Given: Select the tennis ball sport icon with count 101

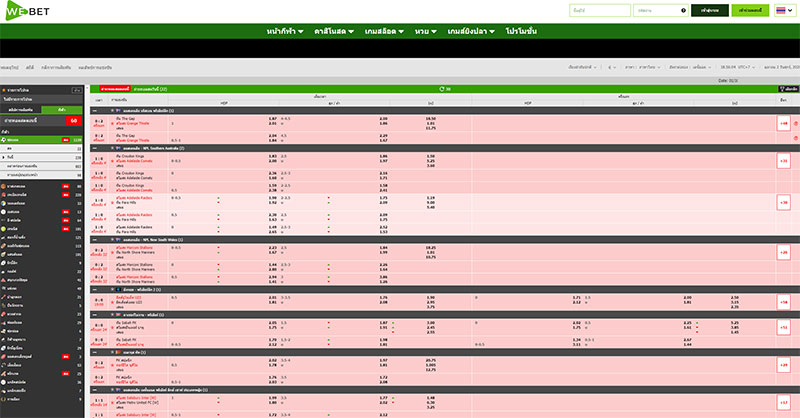Looking at the screenshot, I should coord(4,229).
